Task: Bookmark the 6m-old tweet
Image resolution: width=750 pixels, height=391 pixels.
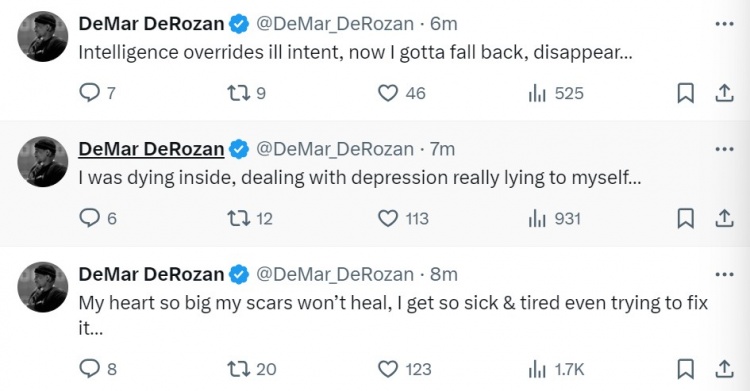Action: click(x=685, y=93)
